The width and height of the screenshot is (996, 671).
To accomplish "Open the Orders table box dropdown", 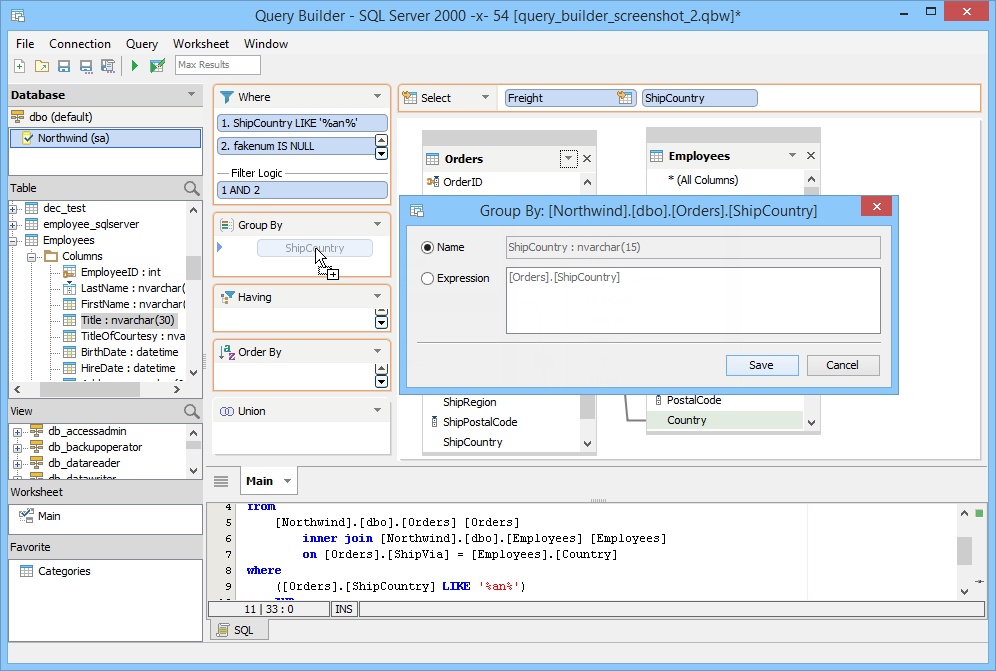I will click(569, 158).
